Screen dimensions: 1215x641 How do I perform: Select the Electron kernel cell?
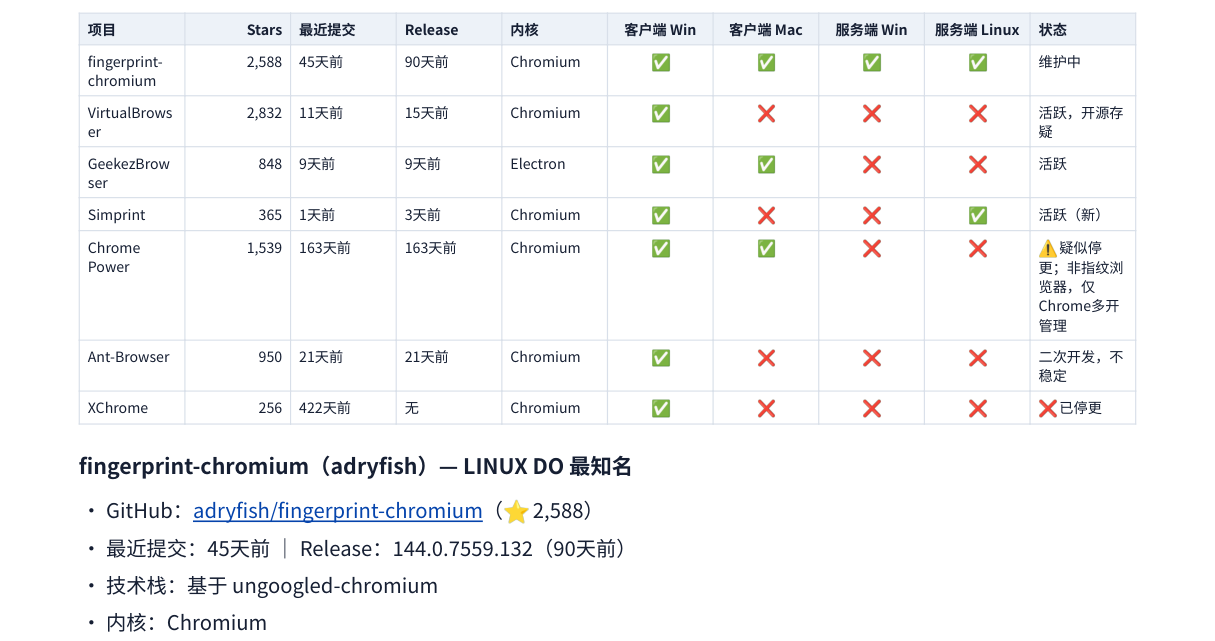pyautogui.click(x=555, y=172)
